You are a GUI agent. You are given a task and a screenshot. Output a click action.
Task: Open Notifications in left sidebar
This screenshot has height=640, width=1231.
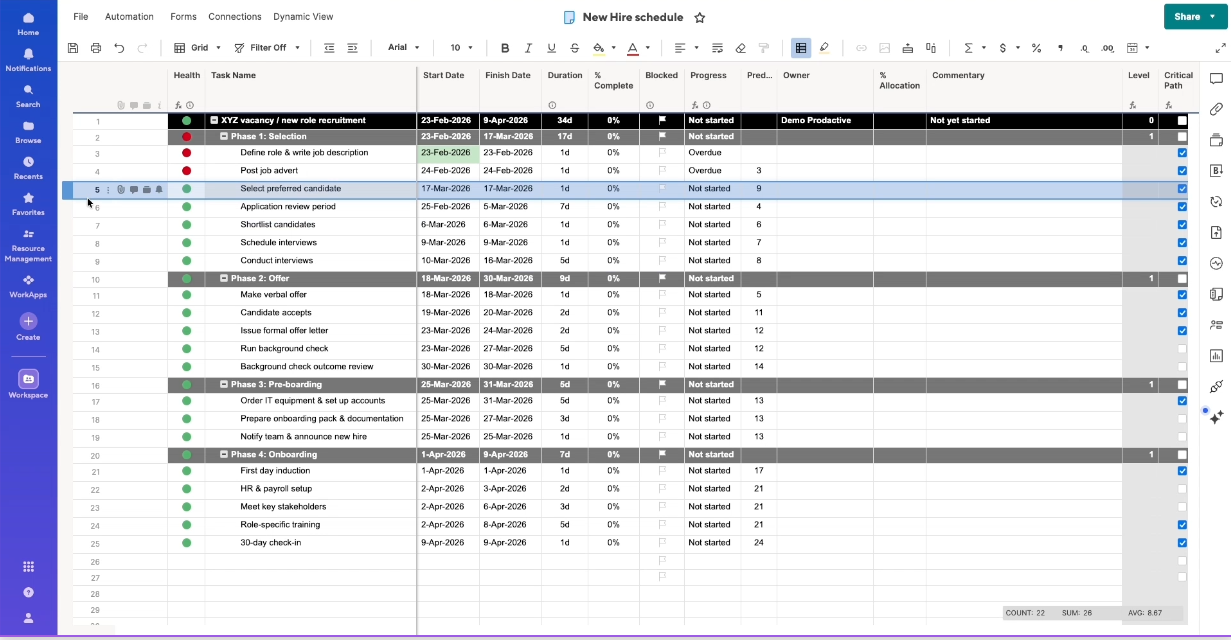tap(28, 60)
